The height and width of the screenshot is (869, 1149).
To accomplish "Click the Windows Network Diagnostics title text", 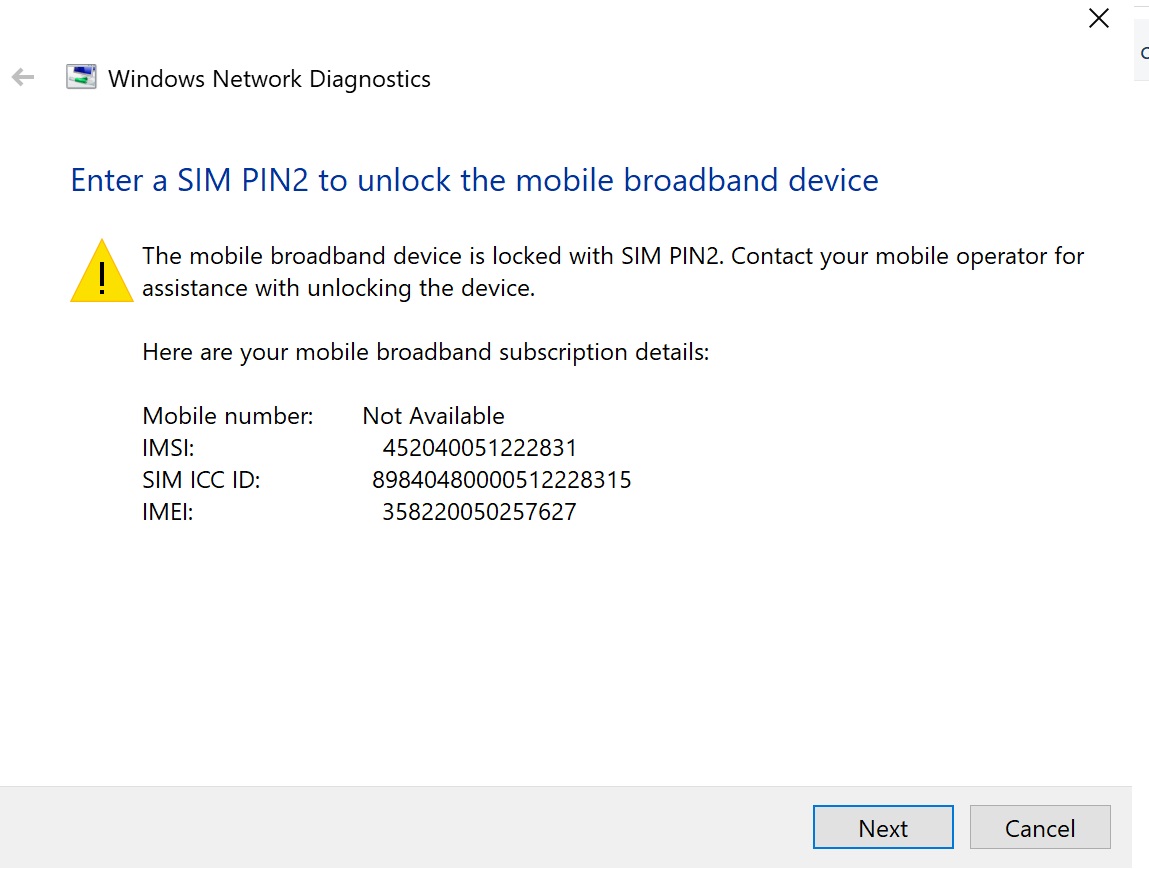I will (270, 78).
